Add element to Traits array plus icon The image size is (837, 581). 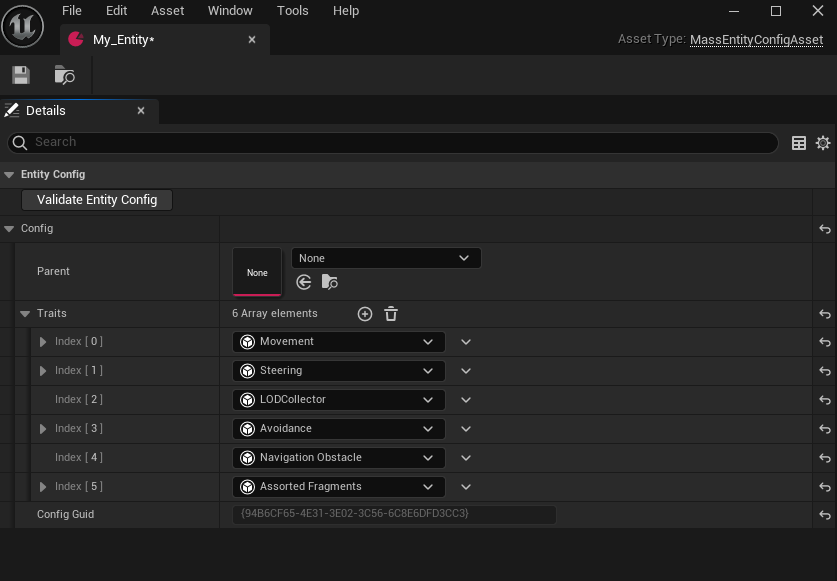tap(365, 314)
